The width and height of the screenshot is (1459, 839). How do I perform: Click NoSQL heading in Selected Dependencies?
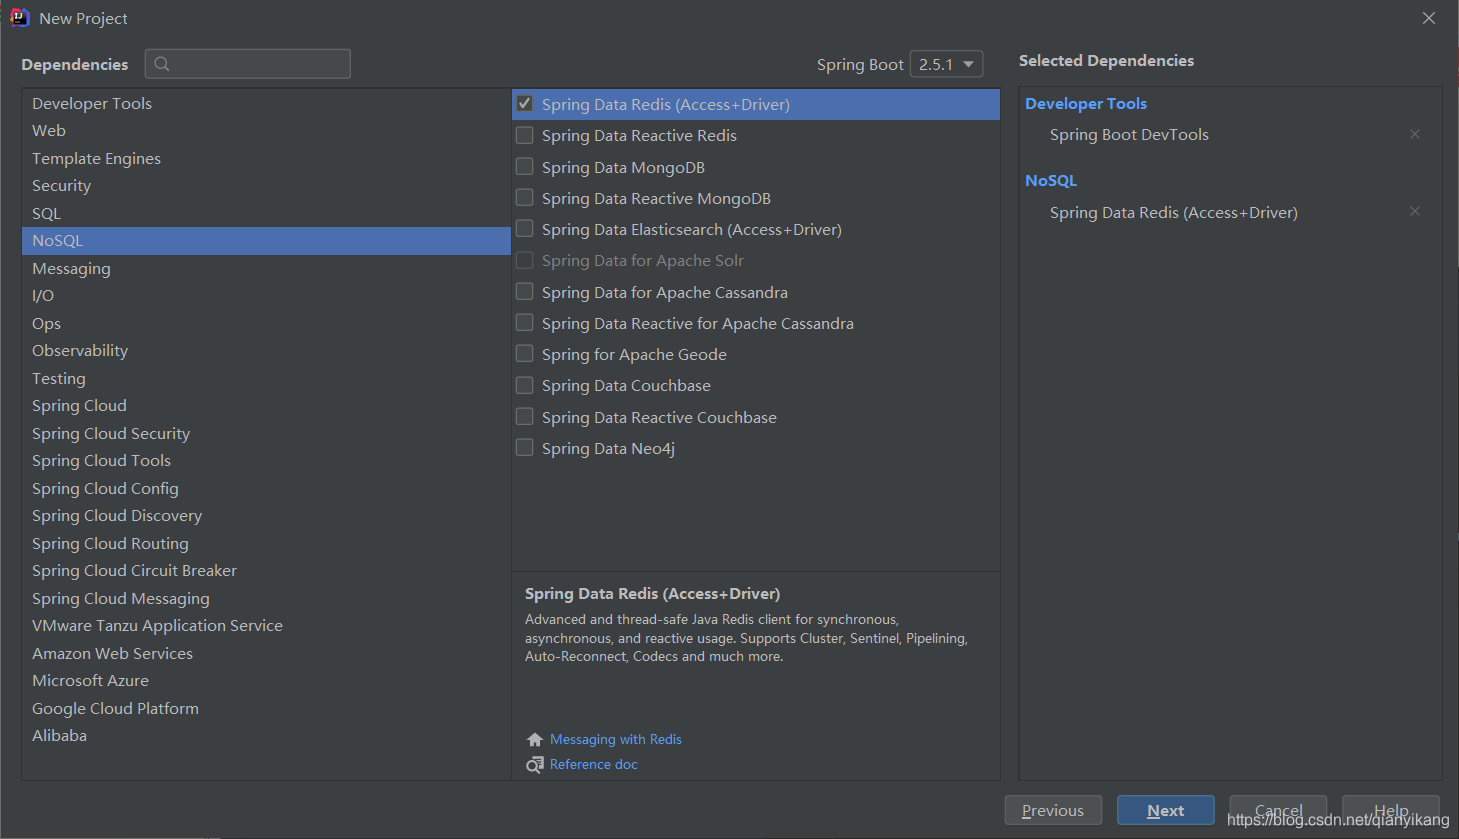click(1051, 181)
